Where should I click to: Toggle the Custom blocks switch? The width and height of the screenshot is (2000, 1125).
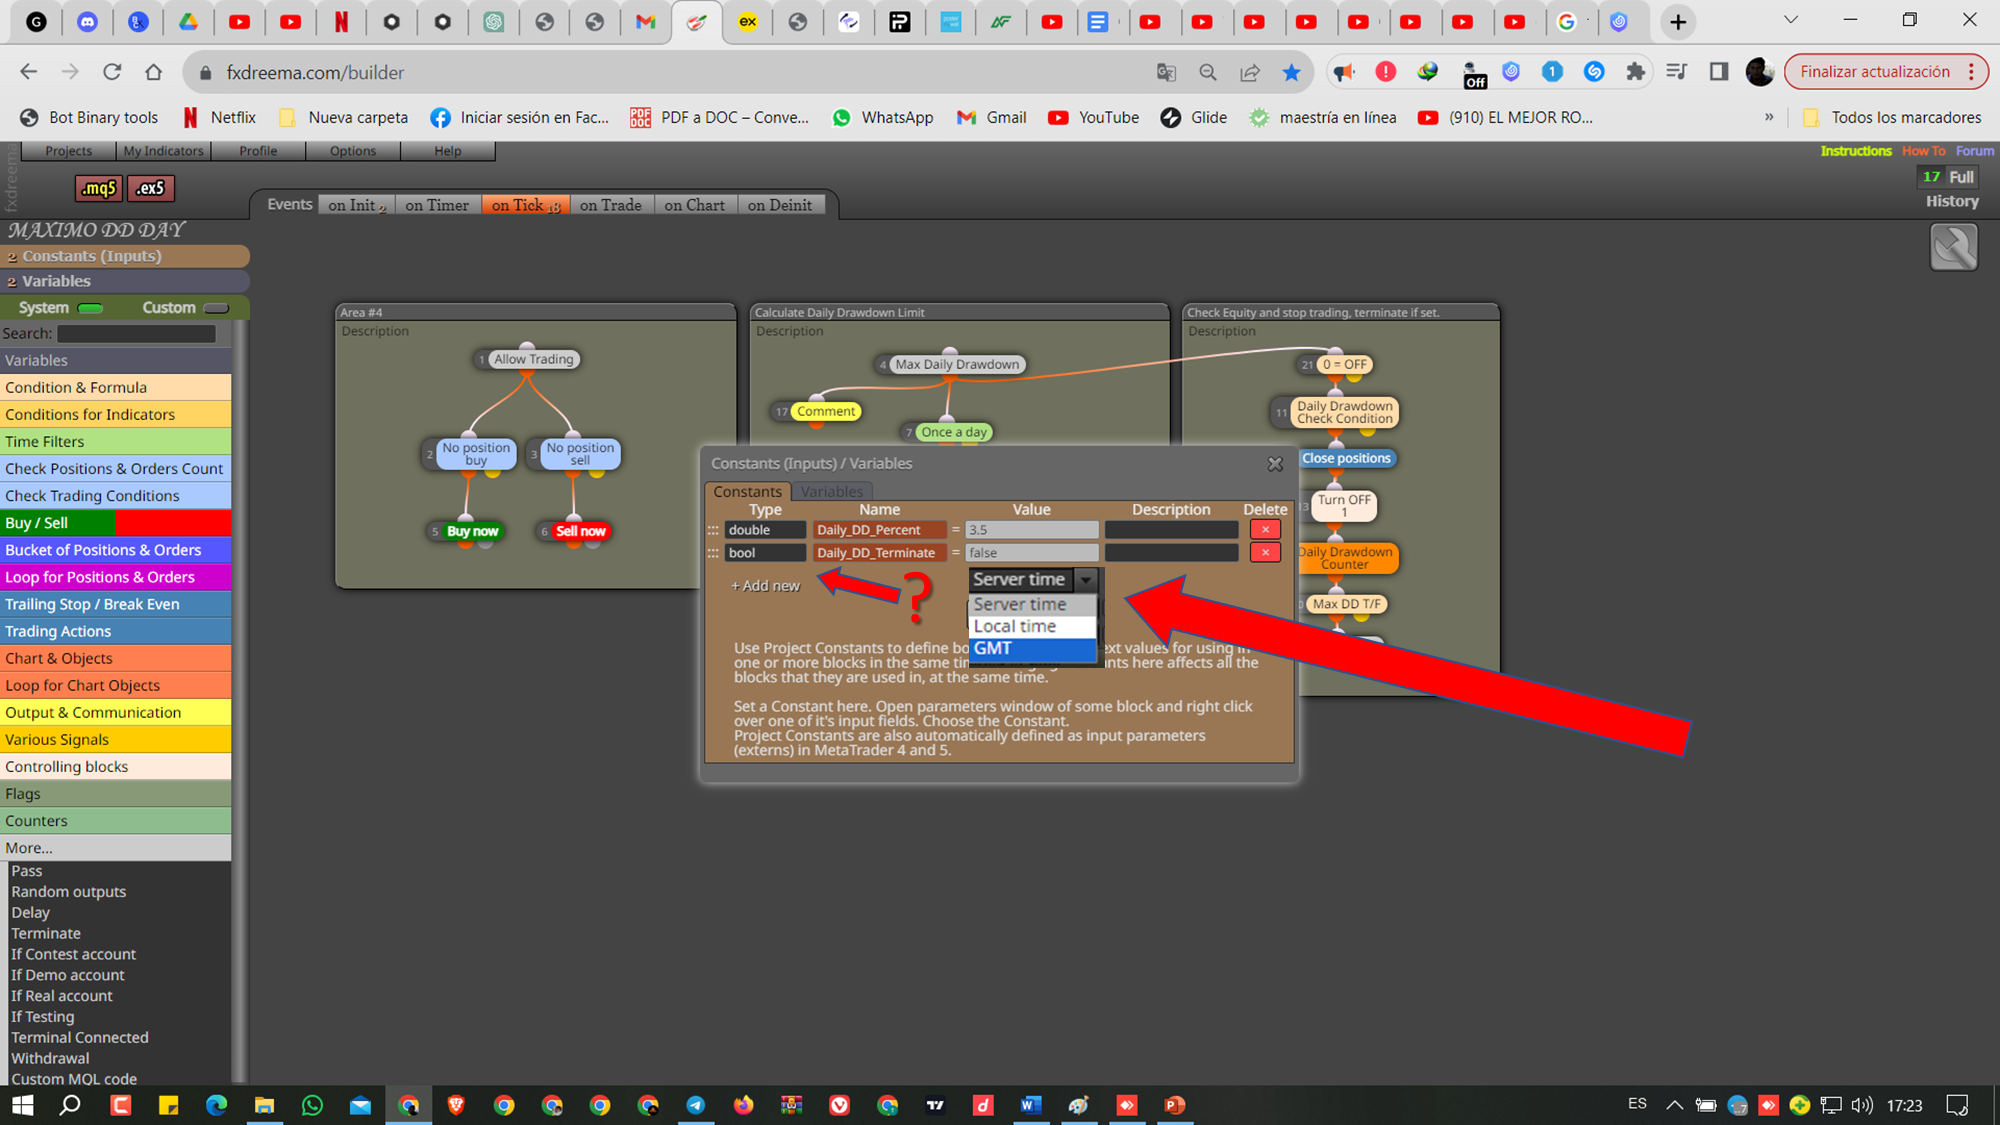pyautogui.click(x=216, y=308)
